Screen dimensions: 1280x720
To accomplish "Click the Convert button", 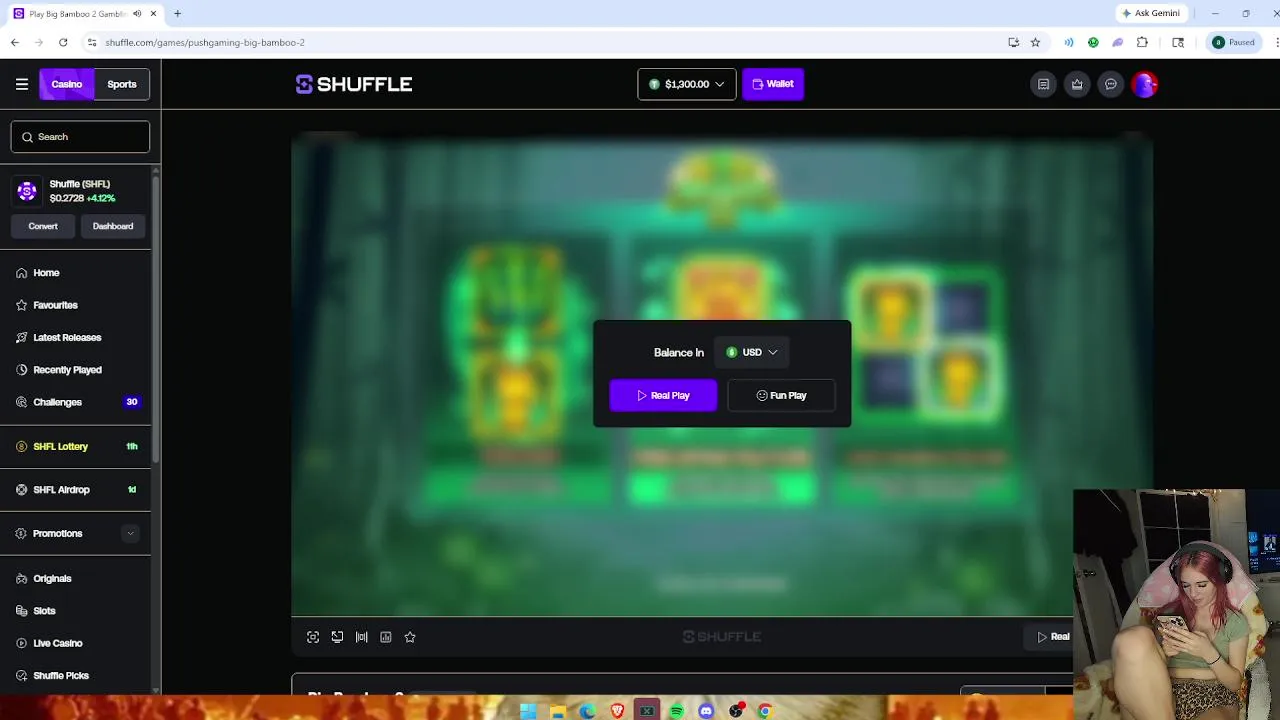I will [43, 226].
